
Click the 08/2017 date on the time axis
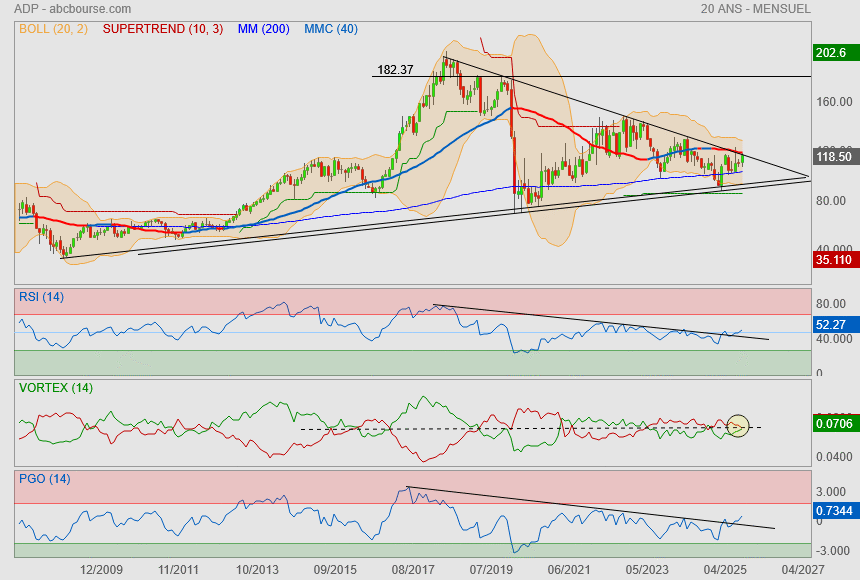pyautogui.click(x=413, y=569)
